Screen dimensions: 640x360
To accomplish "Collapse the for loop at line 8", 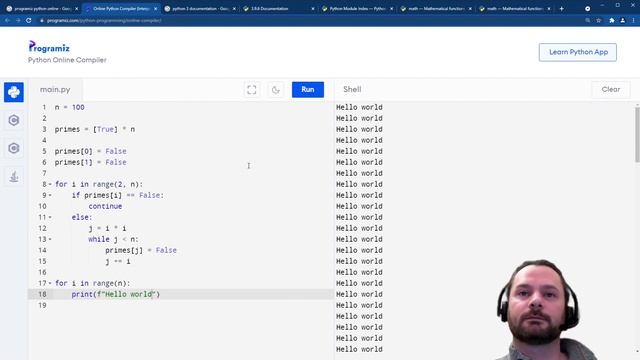I will click(50, 184).
